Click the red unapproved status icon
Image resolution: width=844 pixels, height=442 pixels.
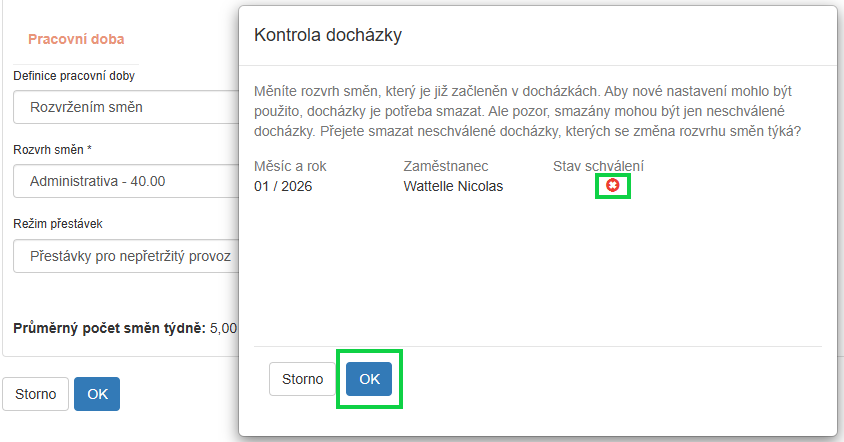click(612, 185)
